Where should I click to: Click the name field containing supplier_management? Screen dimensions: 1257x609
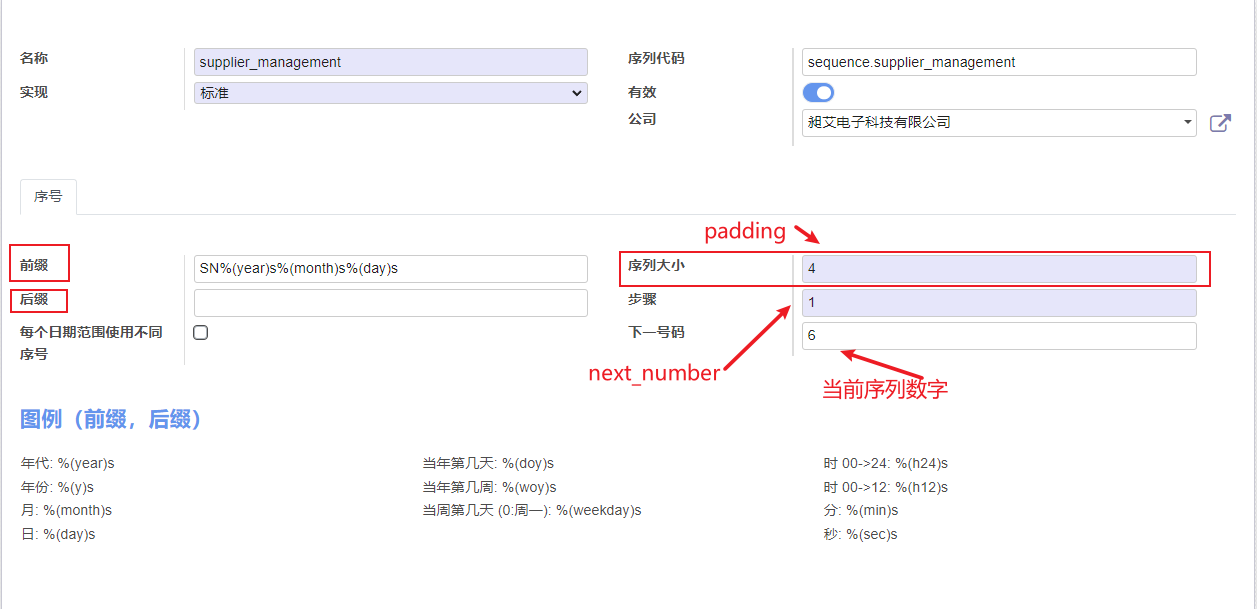(390, 61)
